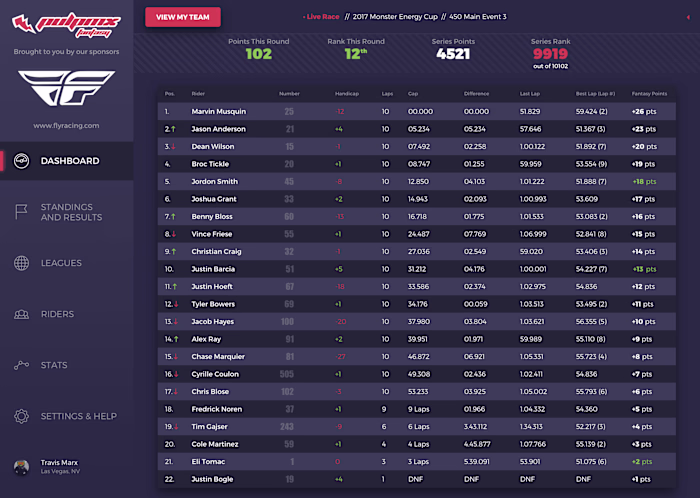Viewport: 700px width, 498px height.
Task: Select rider Marvin Musquin
Action: 219,112
